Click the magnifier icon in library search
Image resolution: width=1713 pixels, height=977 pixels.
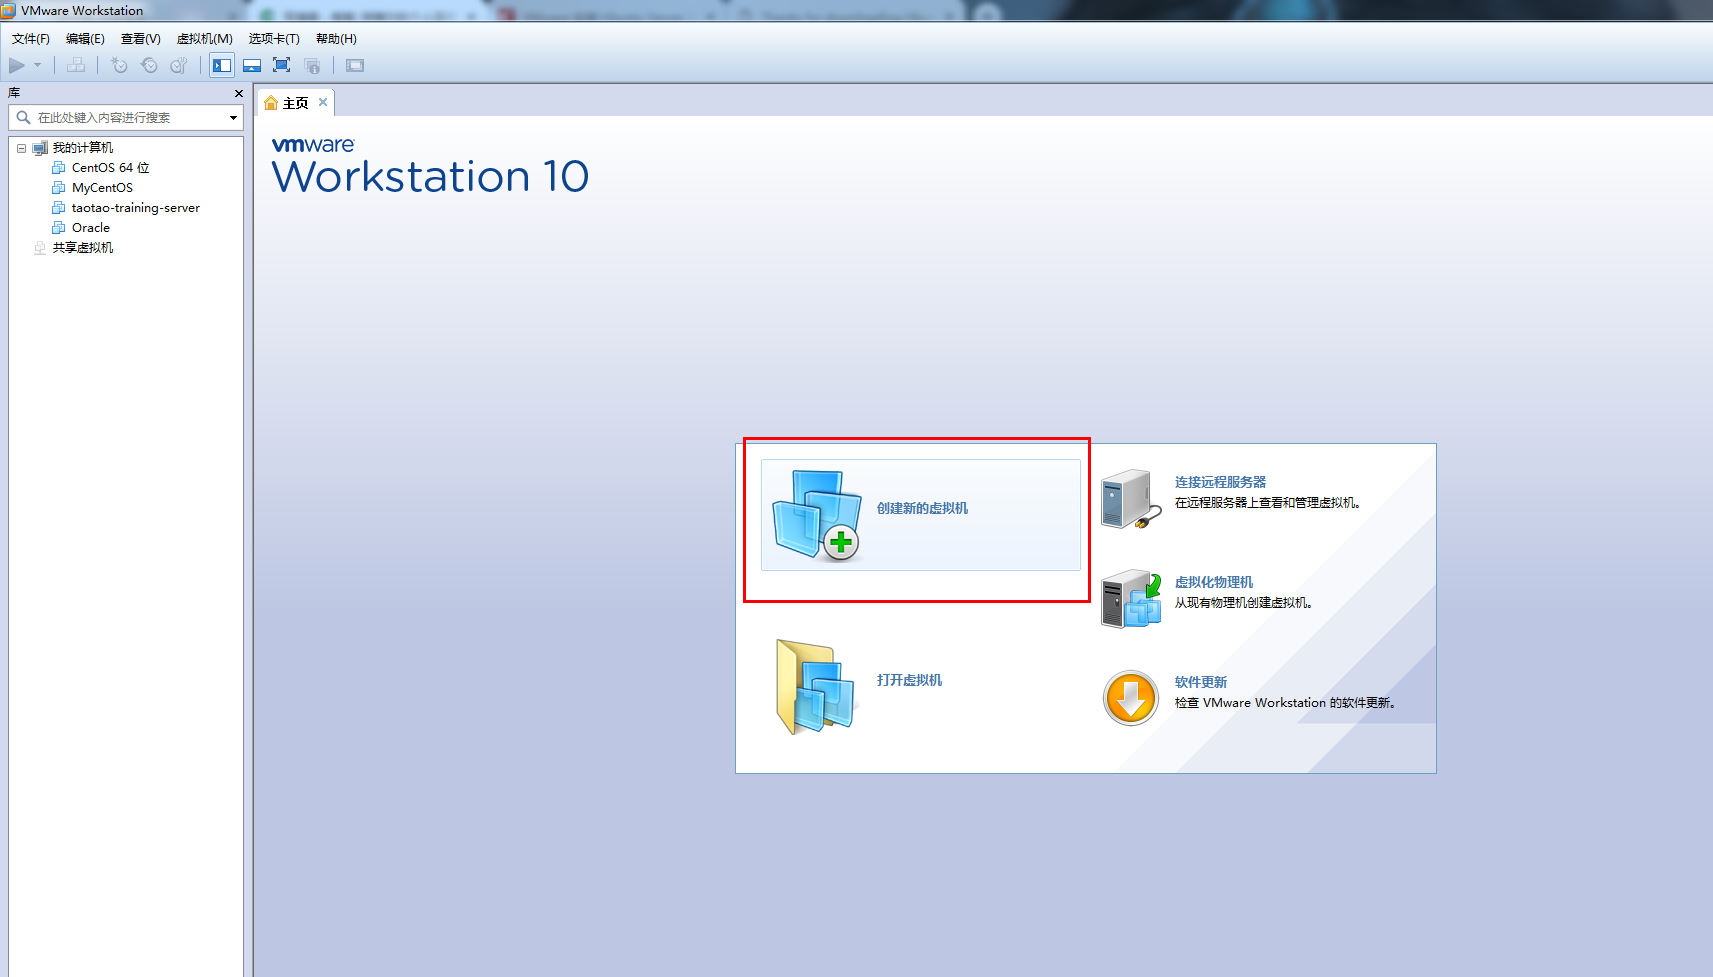coord(23,117)
